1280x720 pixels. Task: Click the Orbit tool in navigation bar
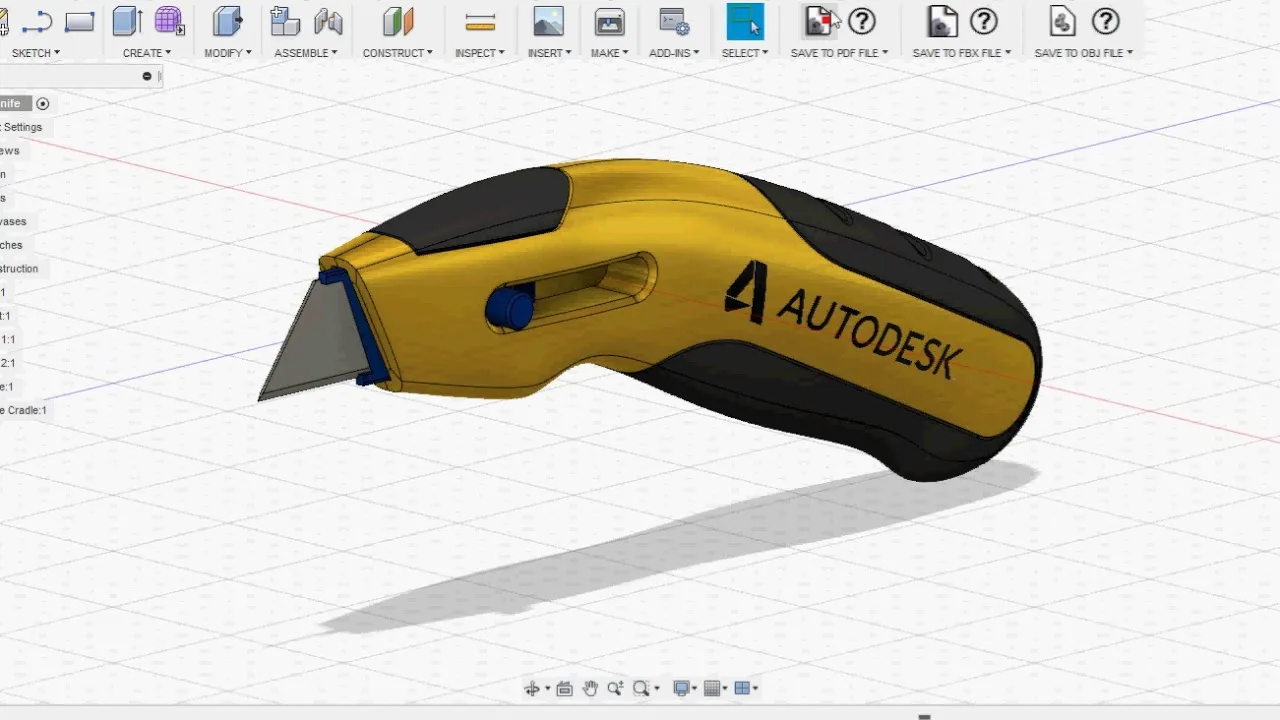(531, 688)
